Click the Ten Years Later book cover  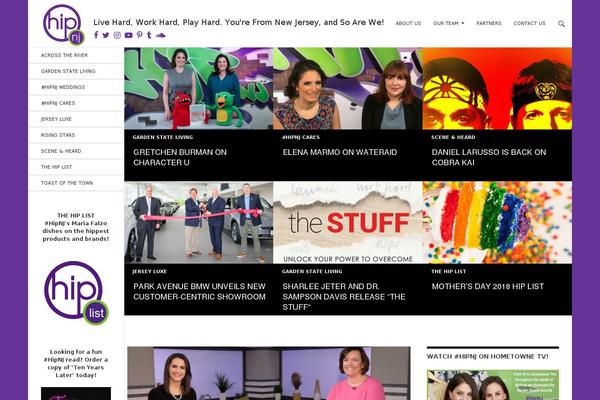click(x=76, y=393)
